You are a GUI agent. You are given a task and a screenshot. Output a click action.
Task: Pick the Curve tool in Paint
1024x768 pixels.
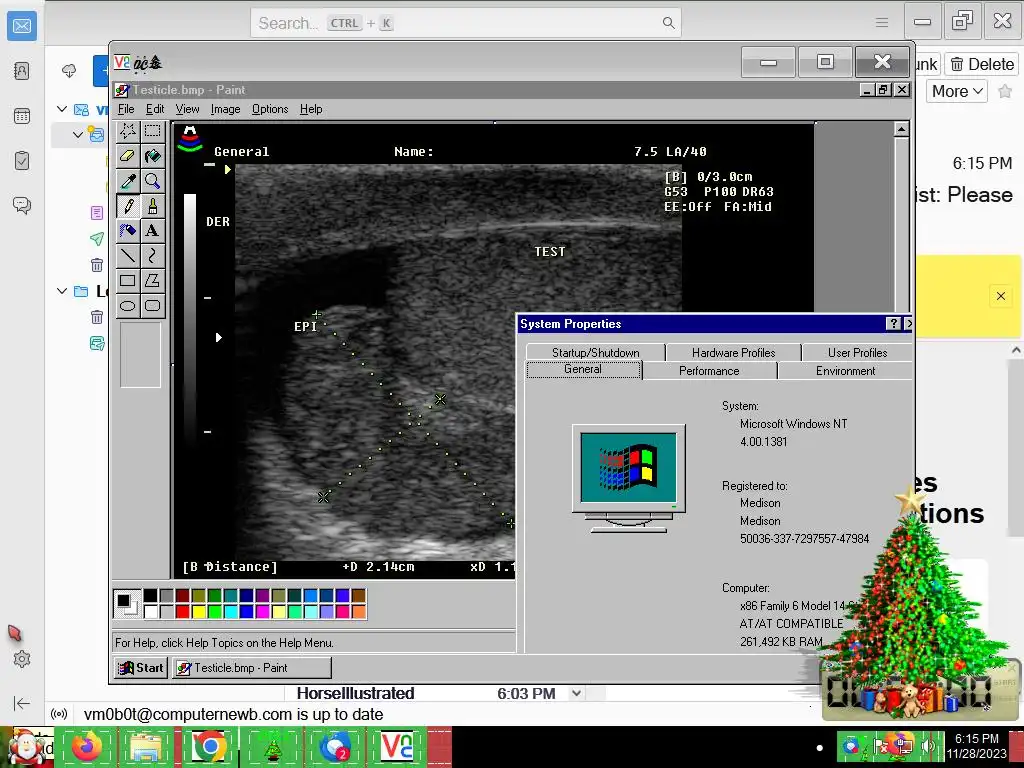coord(153,255)
